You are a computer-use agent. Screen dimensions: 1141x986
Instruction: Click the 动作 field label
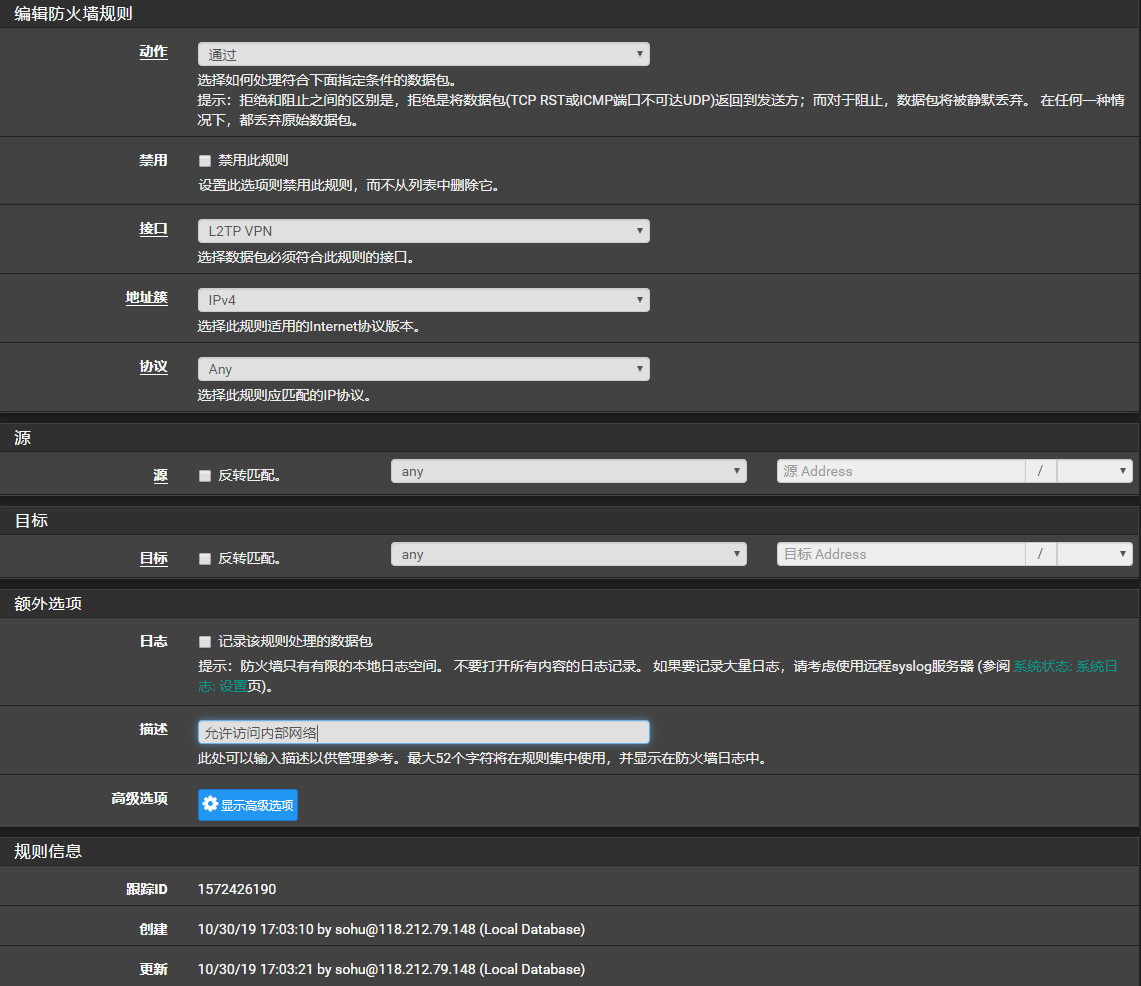pos(153,52)
